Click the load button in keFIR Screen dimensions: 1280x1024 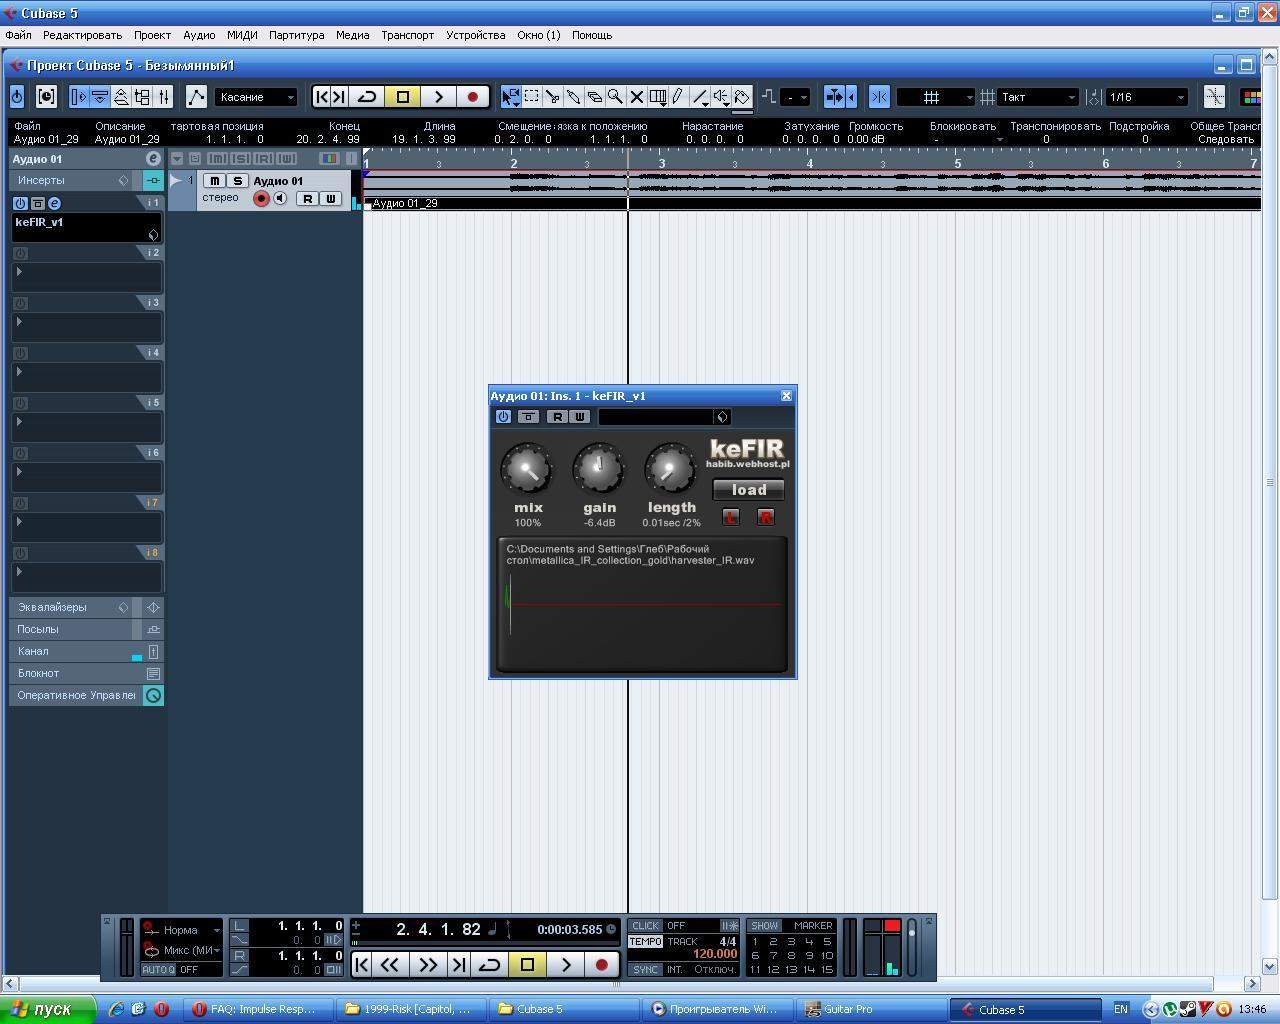[748, 490]
